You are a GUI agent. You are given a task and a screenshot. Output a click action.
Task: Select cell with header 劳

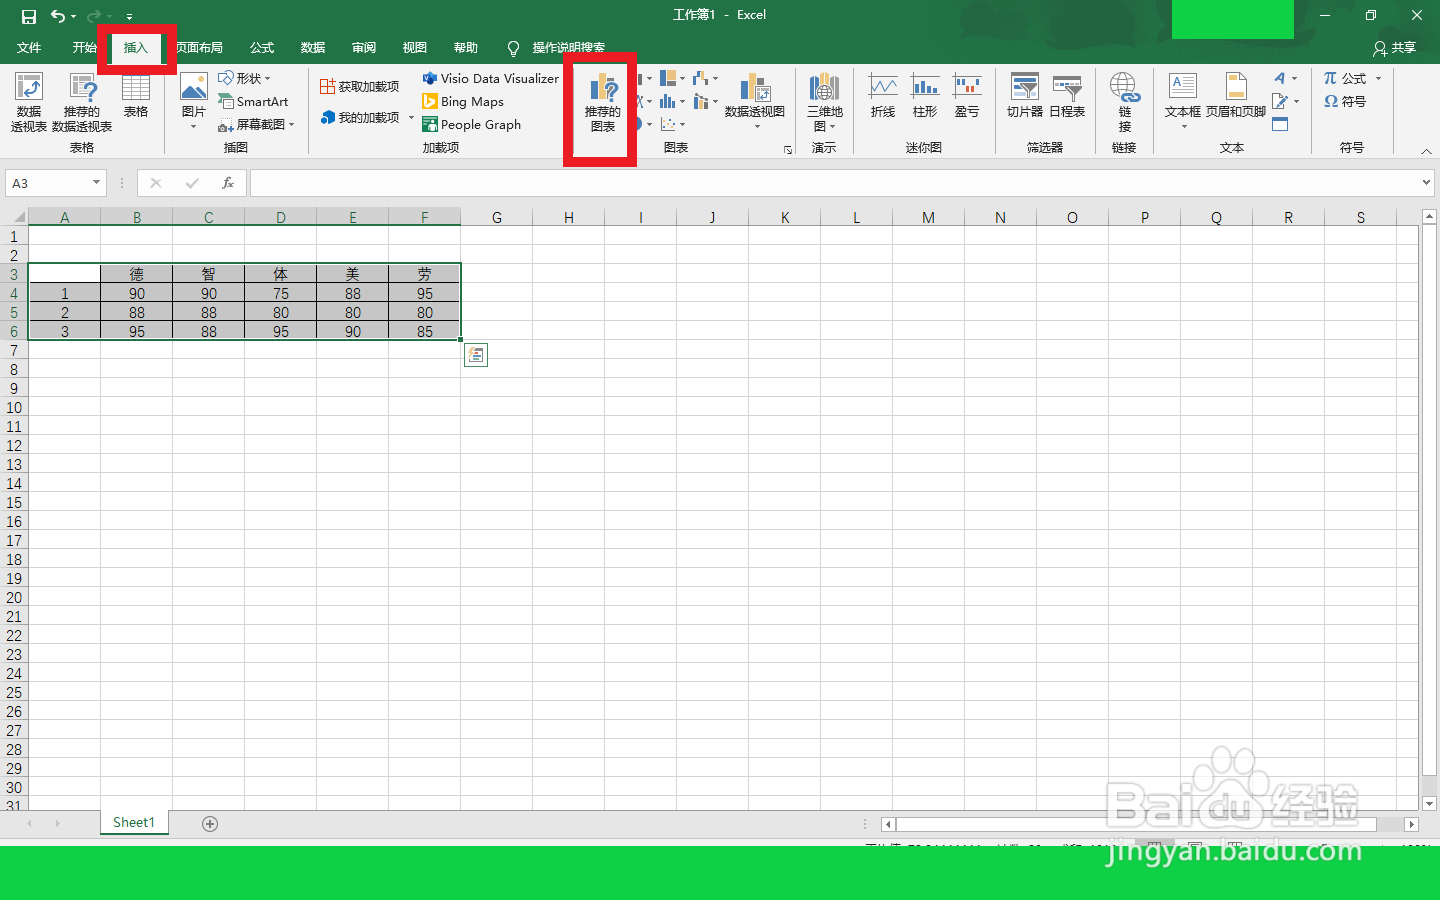(425, 274)
